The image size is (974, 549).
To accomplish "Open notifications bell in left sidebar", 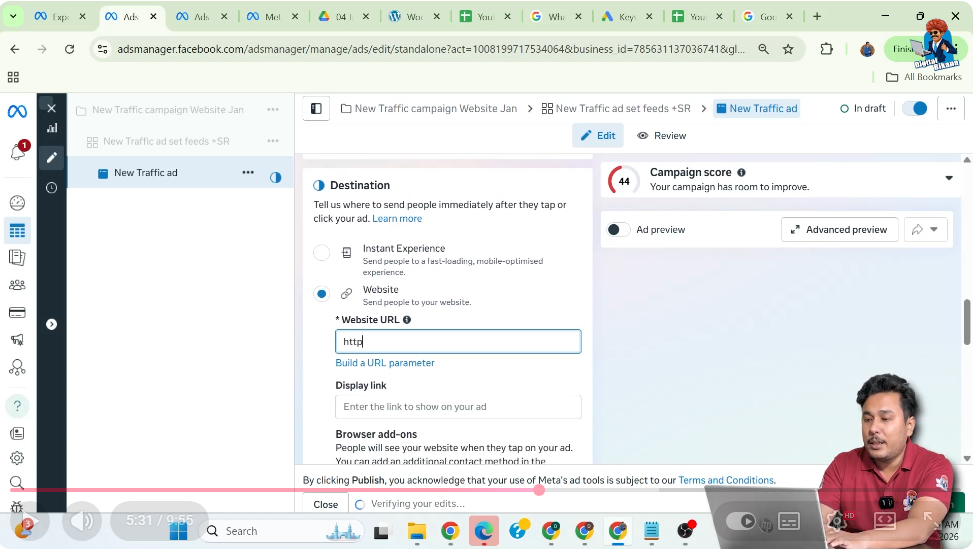I will tap(17, 152).
